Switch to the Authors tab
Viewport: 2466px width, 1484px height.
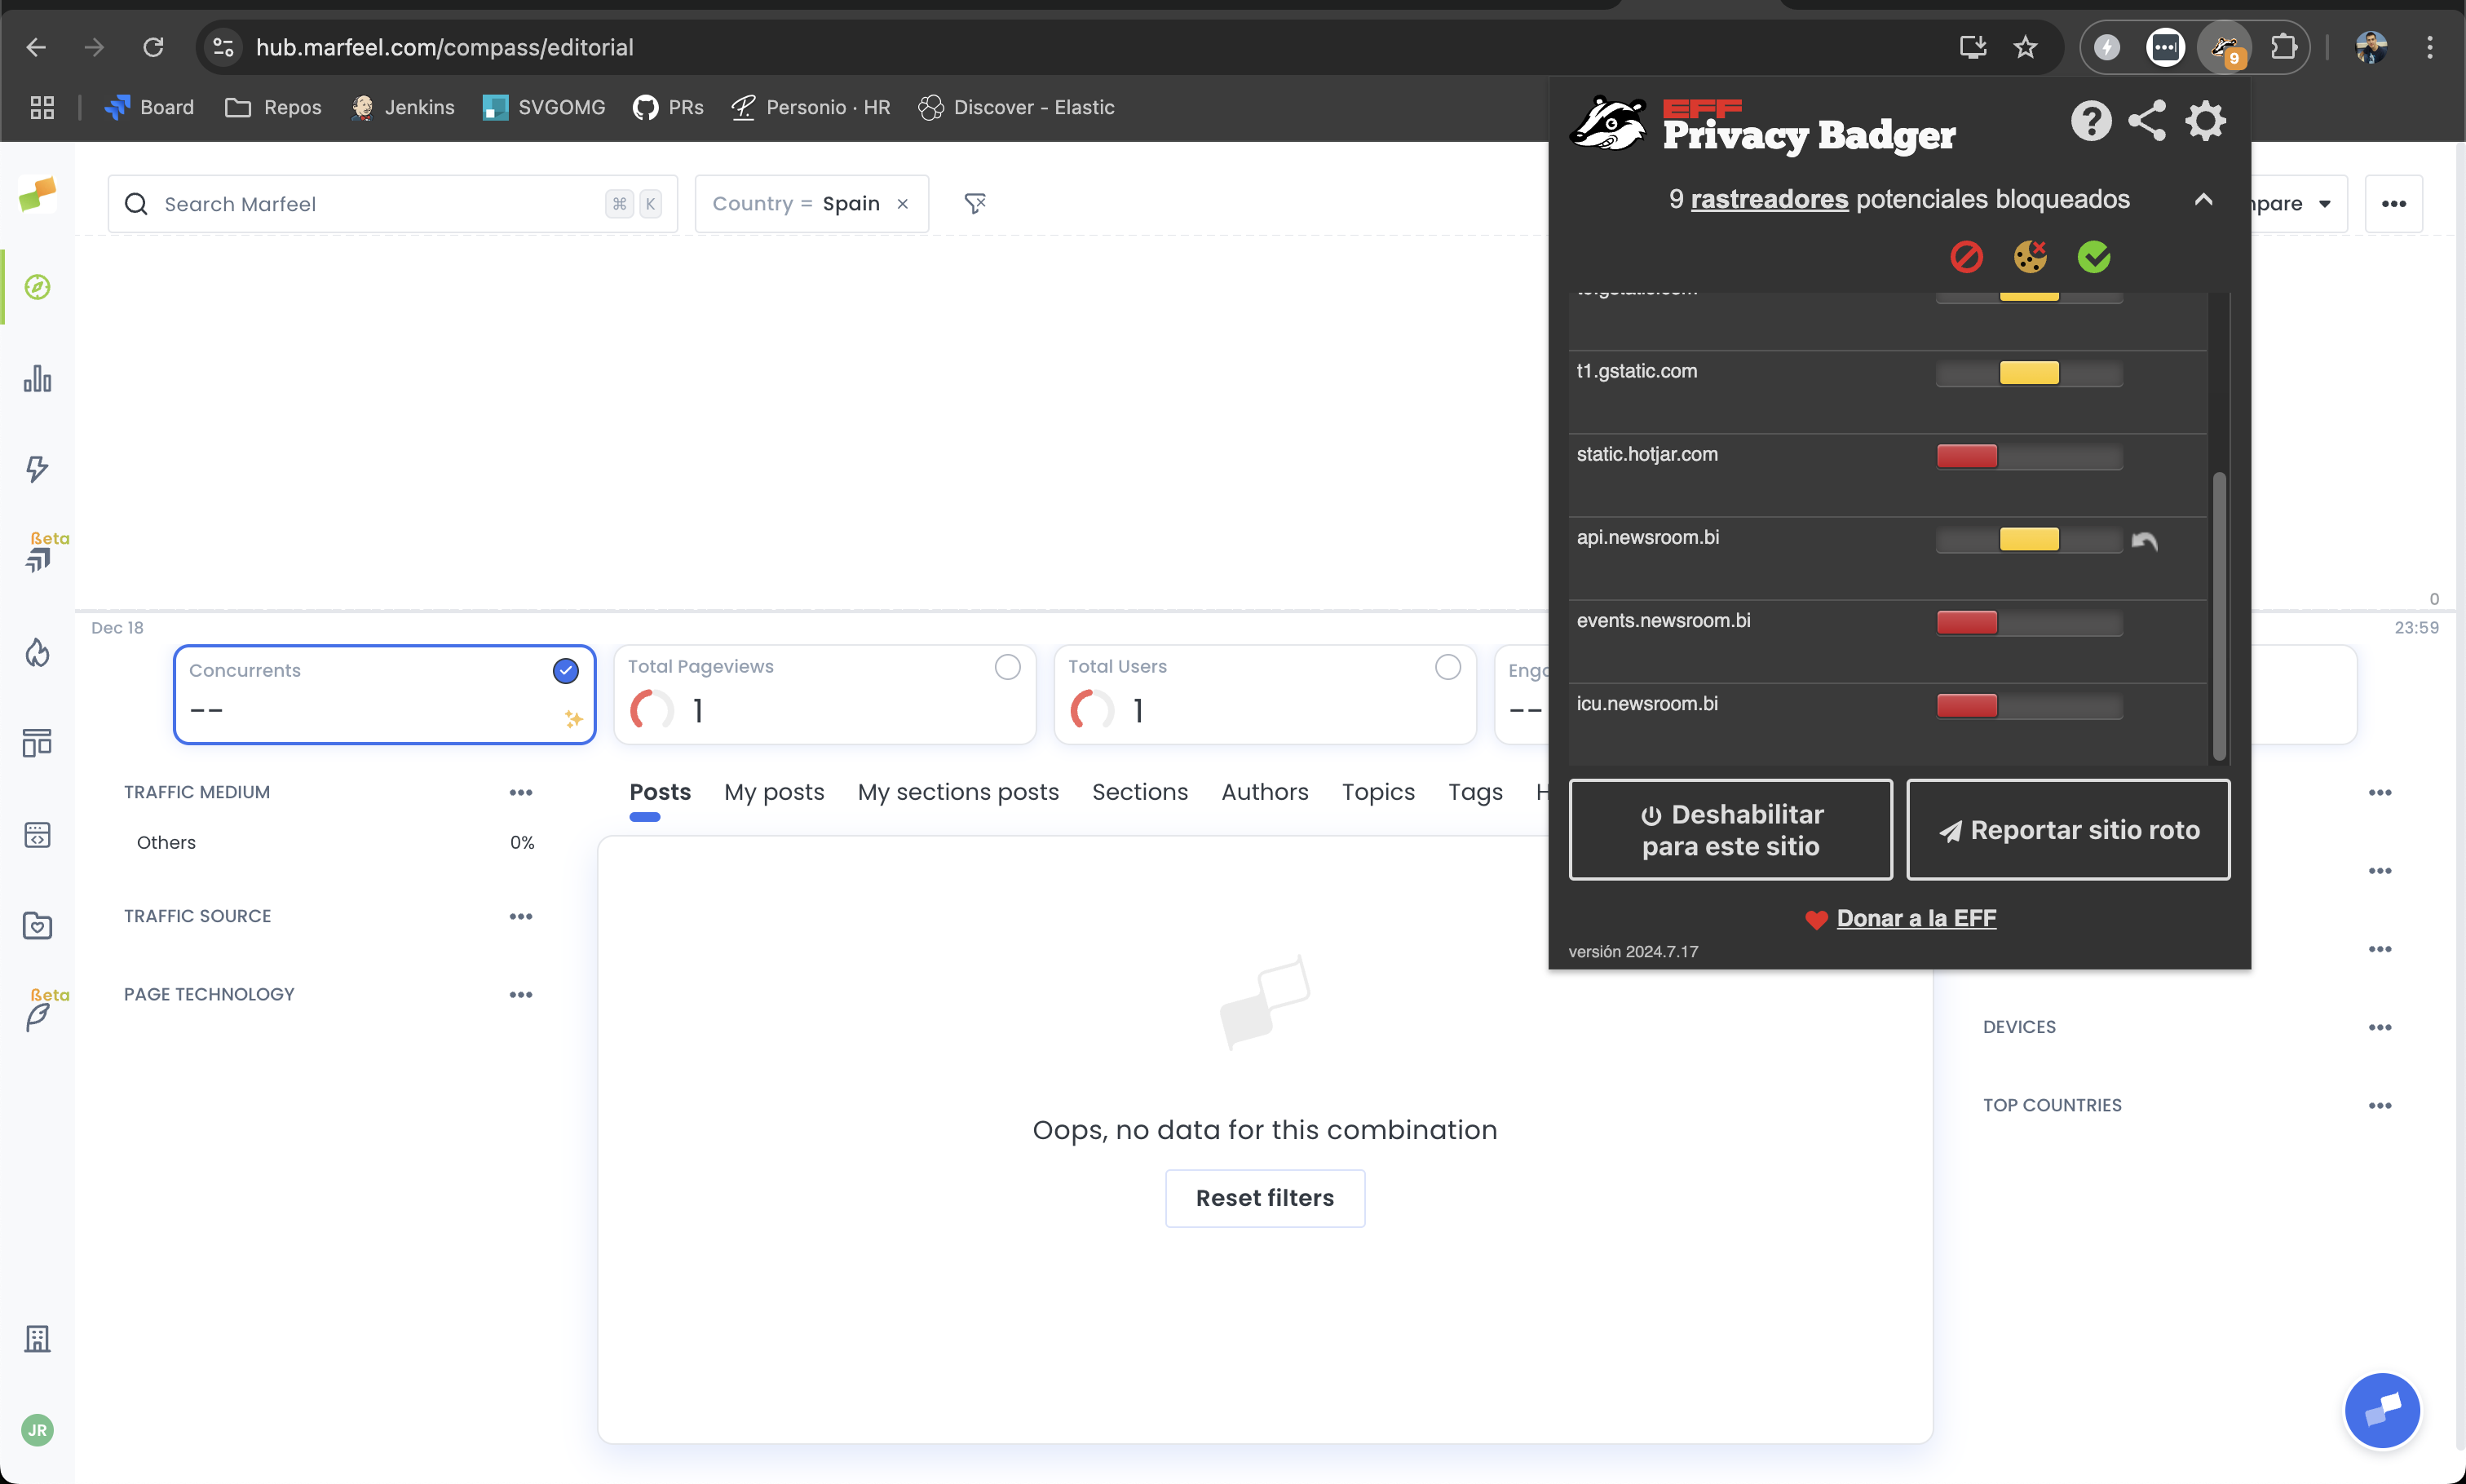pos(1265,792)
